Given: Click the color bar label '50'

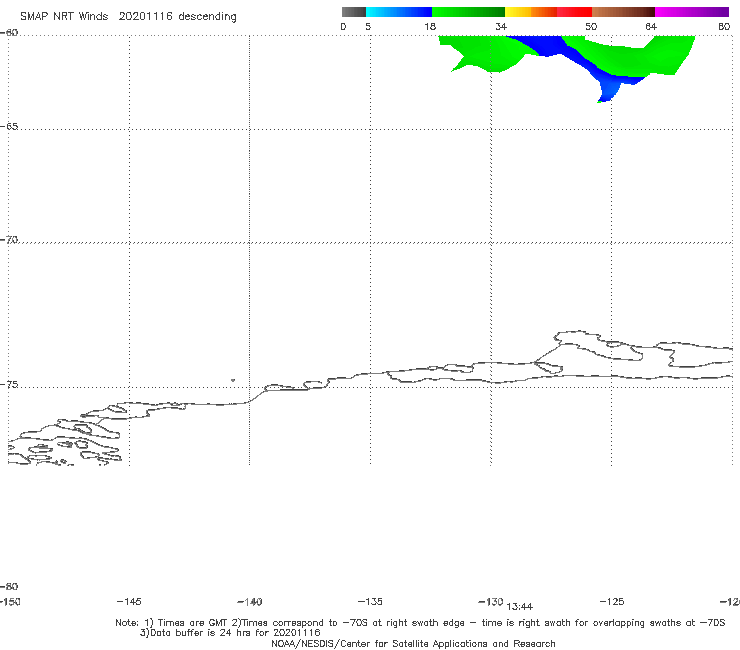Looking at the screenshot, I should tap(591, 26).
